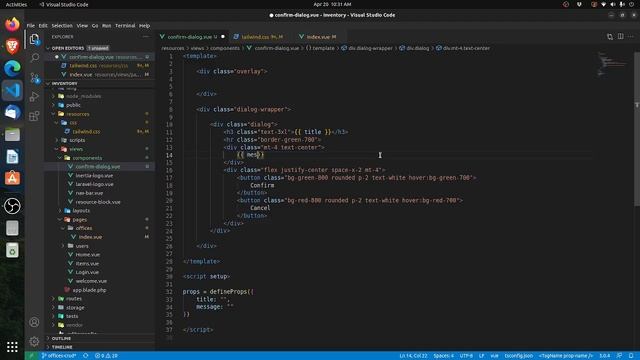Click the offices-crud branch in status bar
640x360 pixels.
point(59,356)
